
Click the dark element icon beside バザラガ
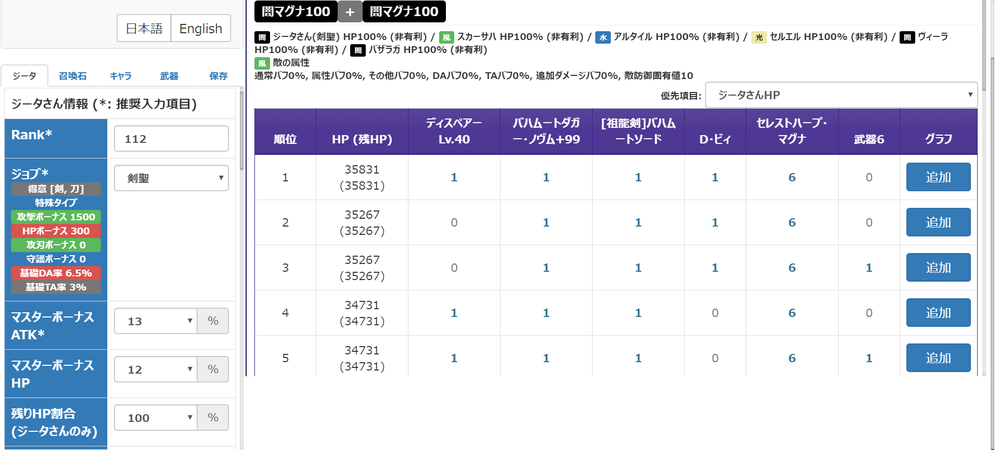tap(358, 49)
